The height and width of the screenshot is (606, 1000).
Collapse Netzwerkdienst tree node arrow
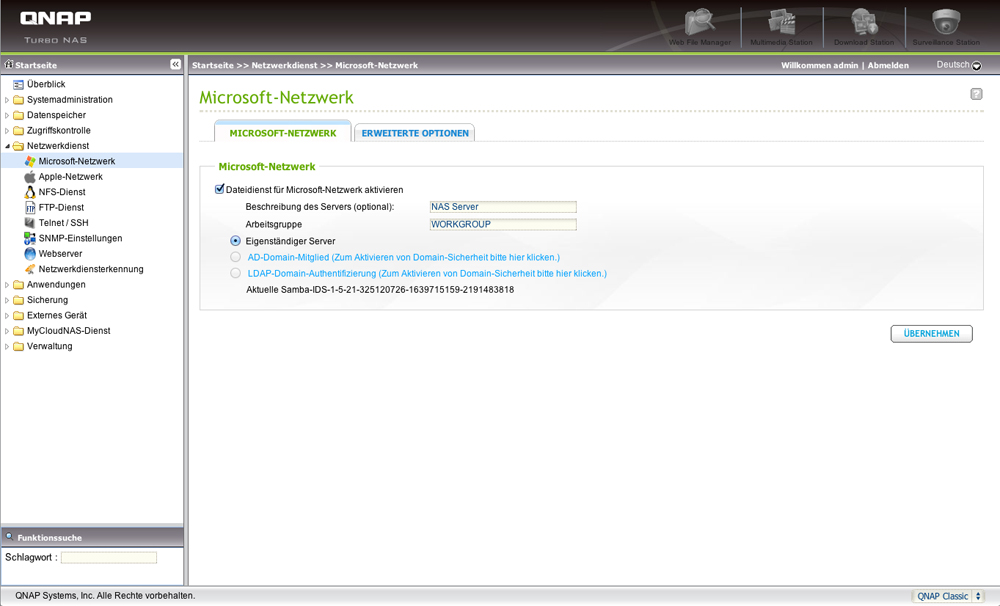(x=7, y=146)
